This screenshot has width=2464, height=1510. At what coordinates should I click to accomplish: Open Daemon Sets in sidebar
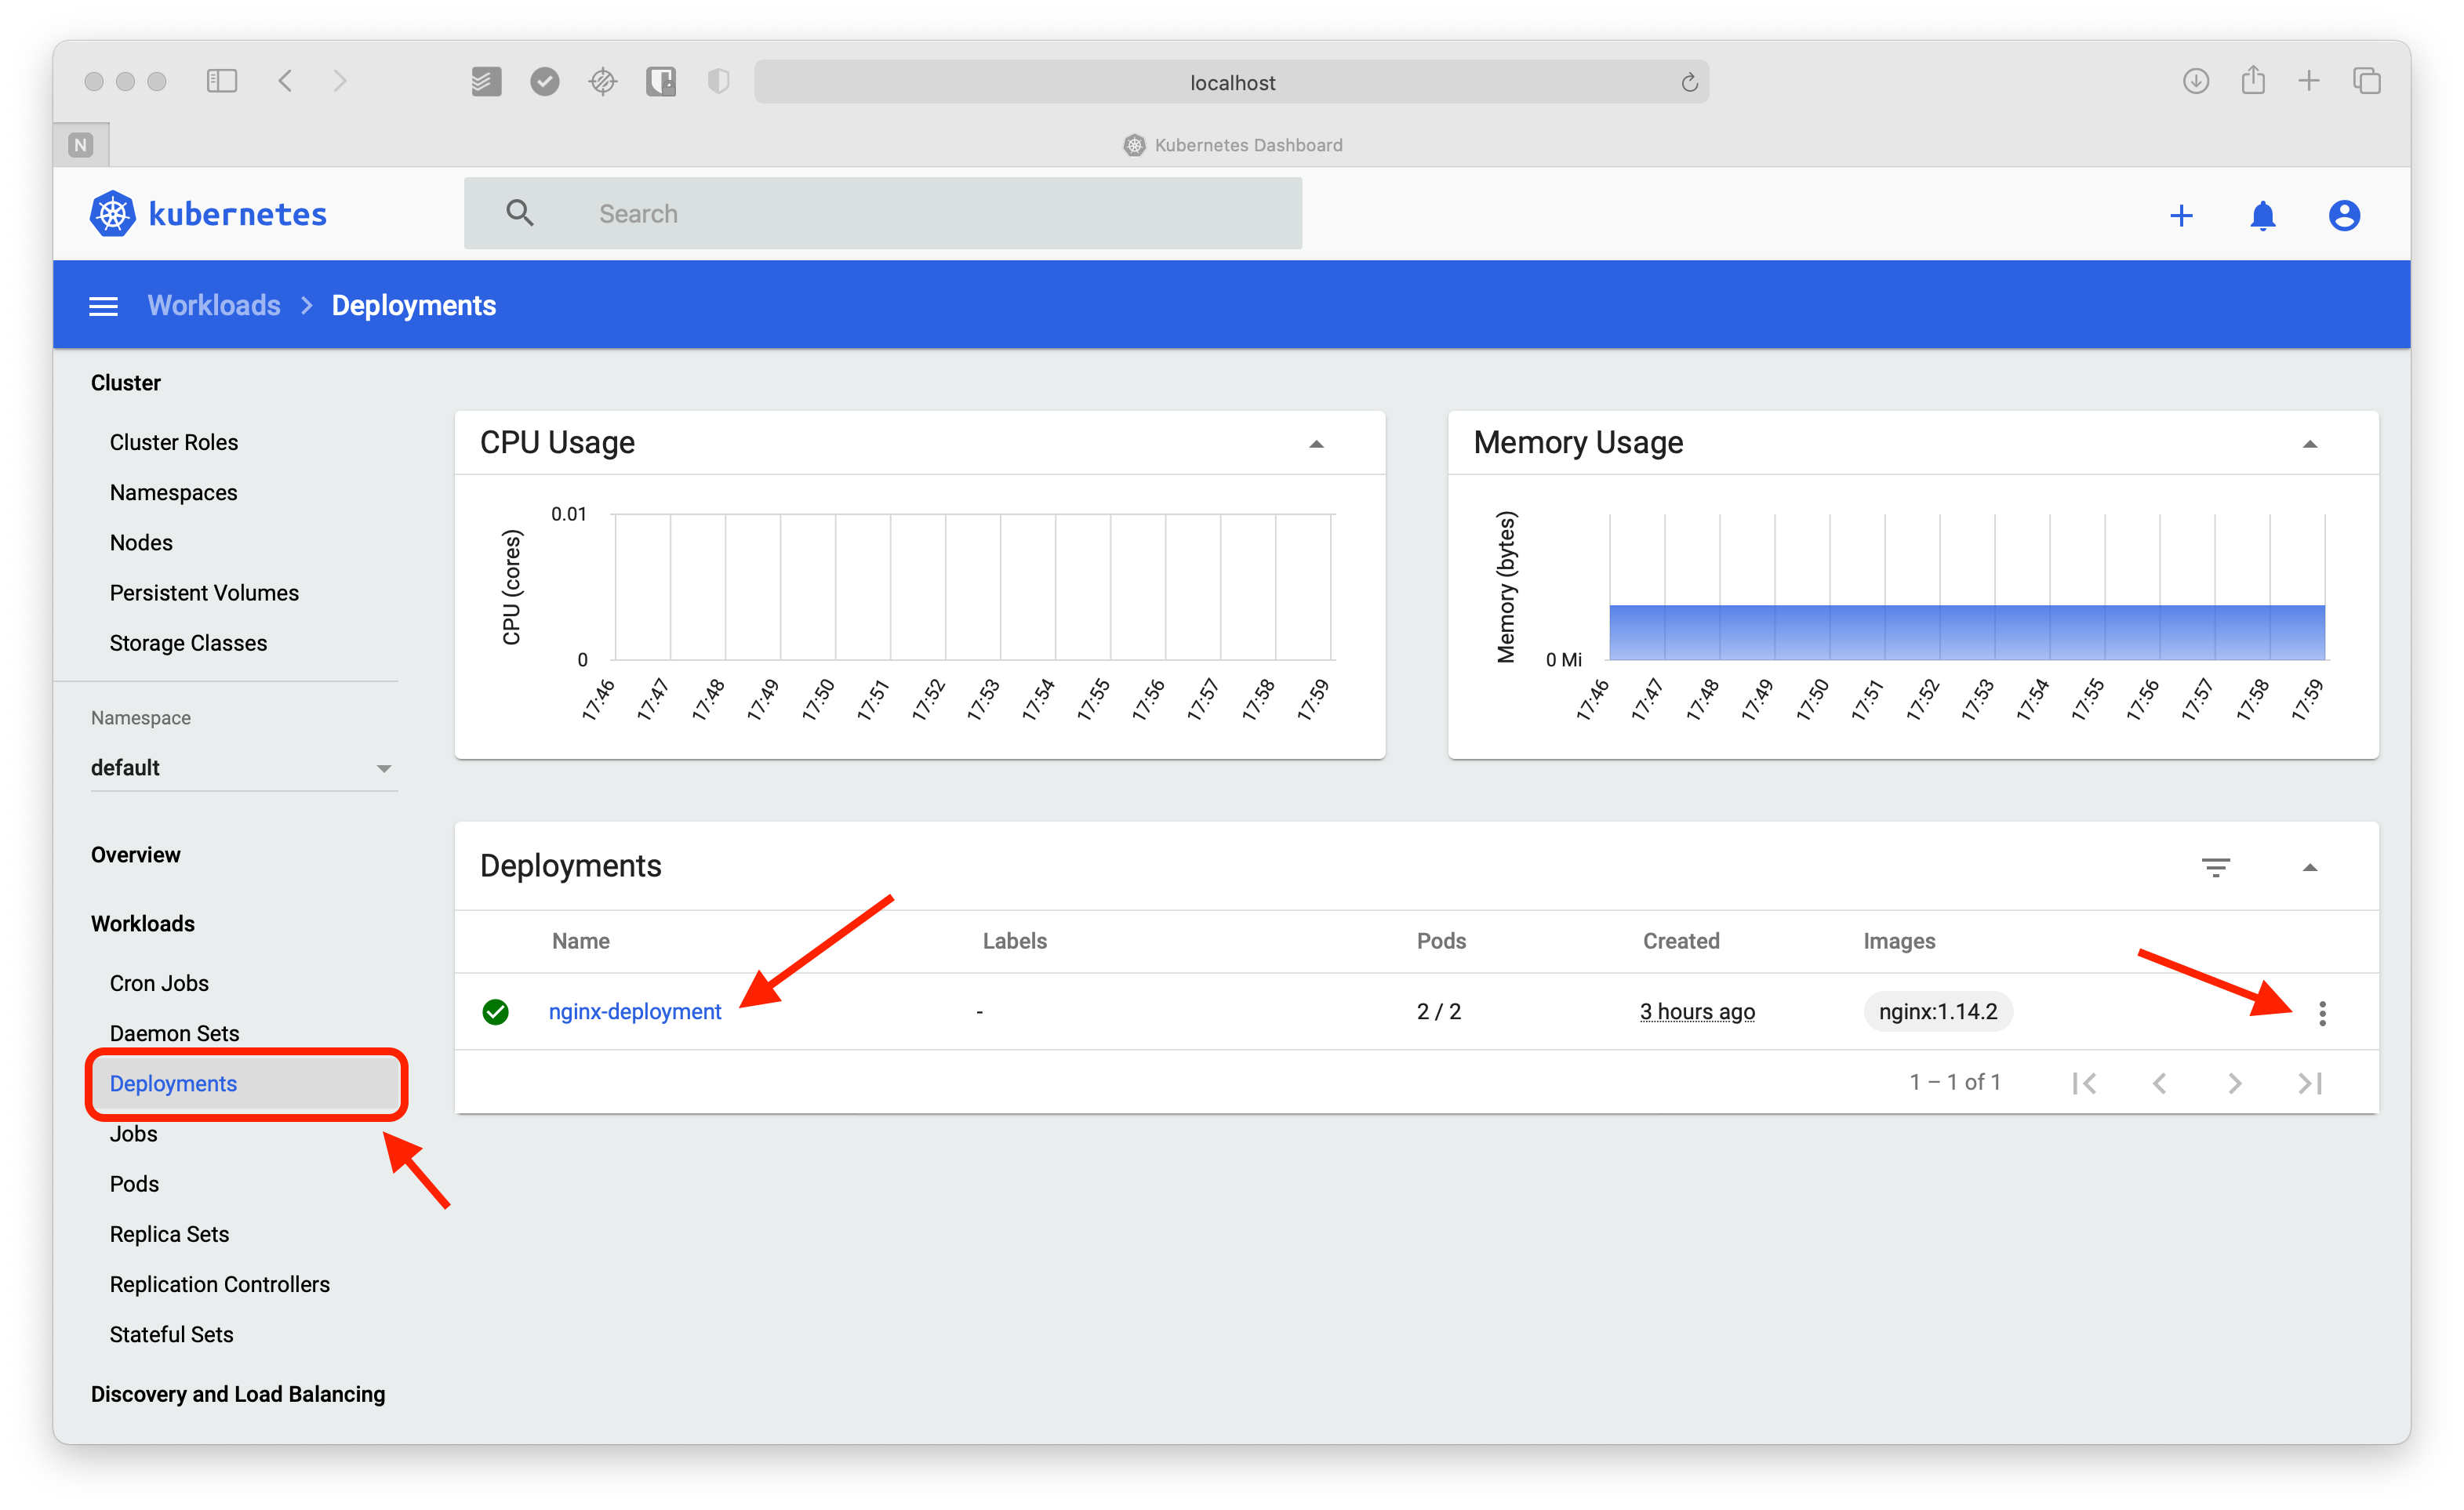pyautogui.click(x=174, y=1033)
